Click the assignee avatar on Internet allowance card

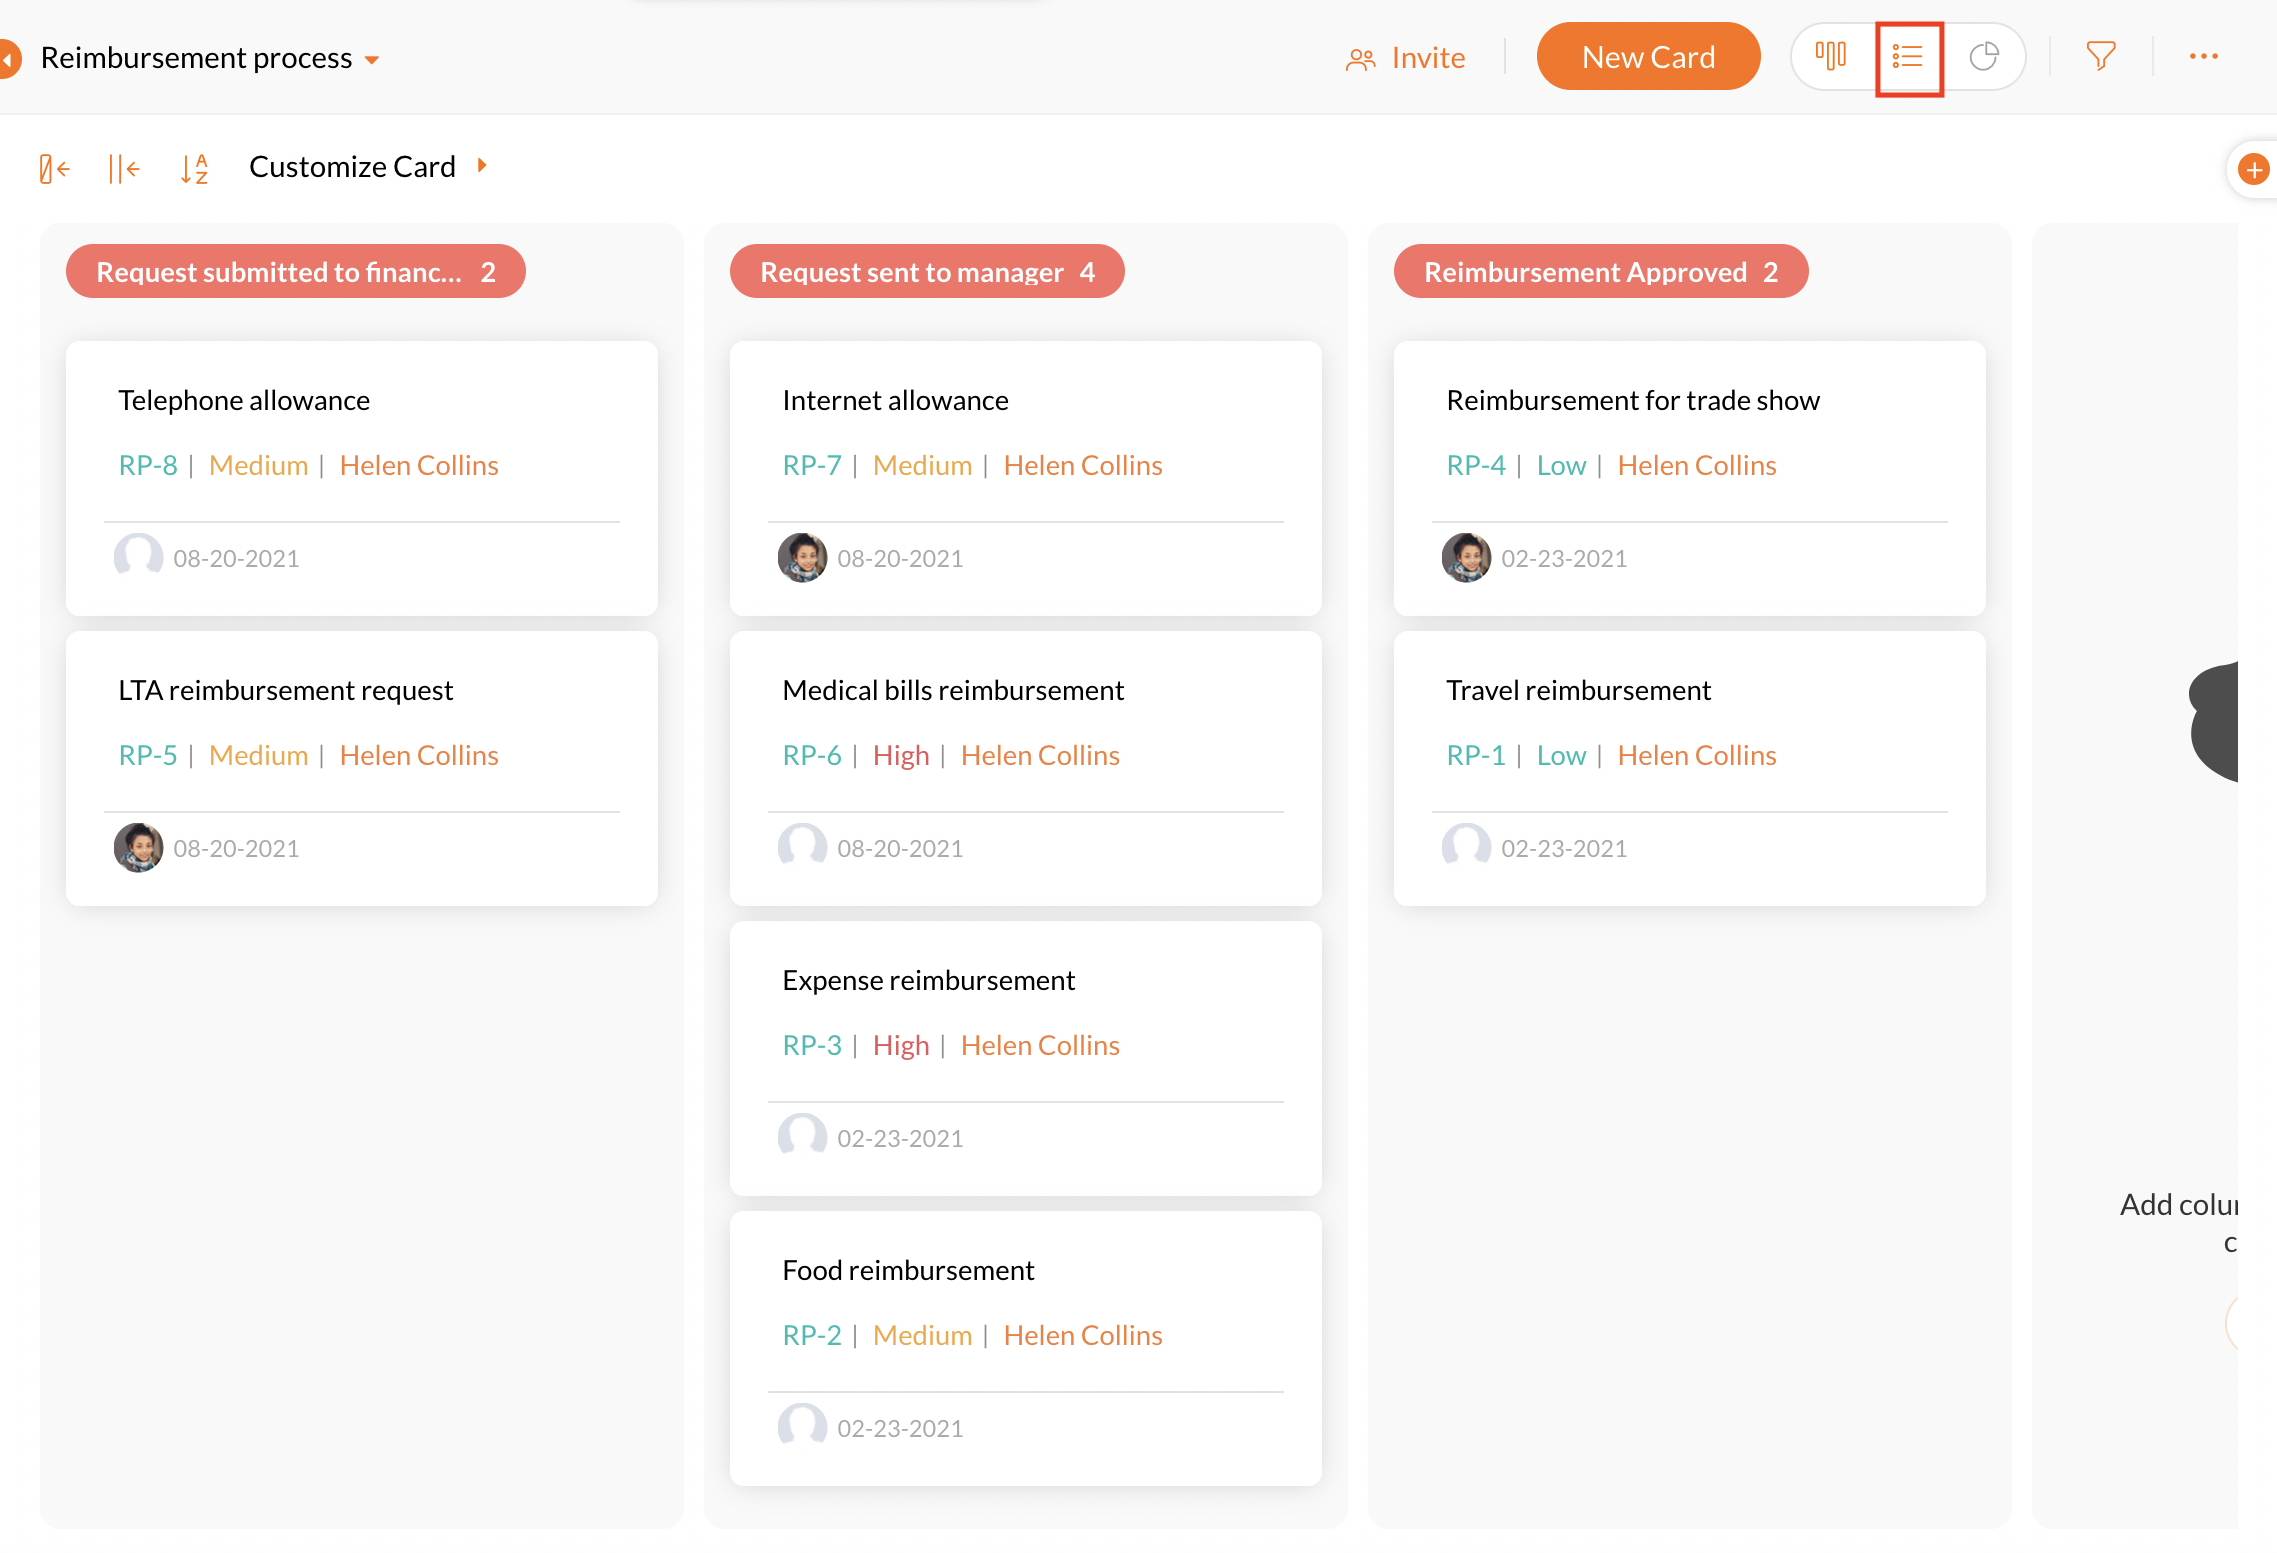click(802, 557)
